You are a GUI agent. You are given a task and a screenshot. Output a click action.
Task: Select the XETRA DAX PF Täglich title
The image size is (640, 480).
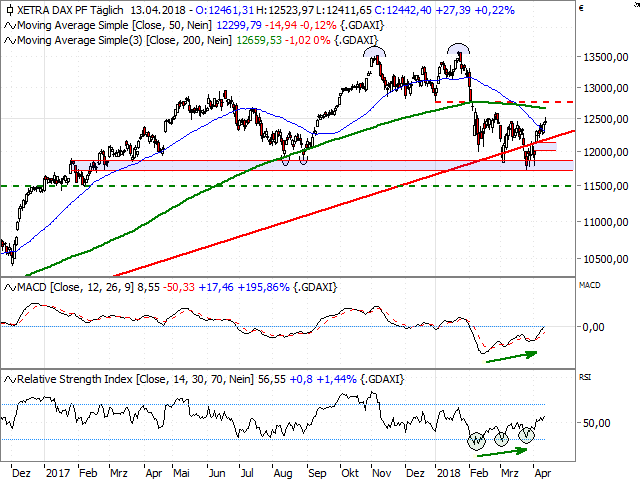70,10
